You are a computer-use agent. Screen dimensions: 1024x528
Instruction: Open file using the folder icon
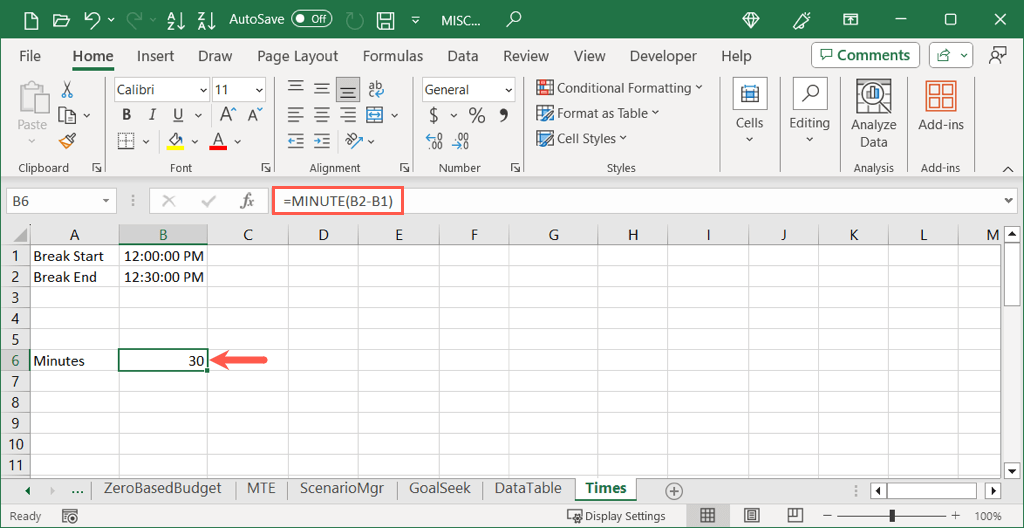pos(61,20)
